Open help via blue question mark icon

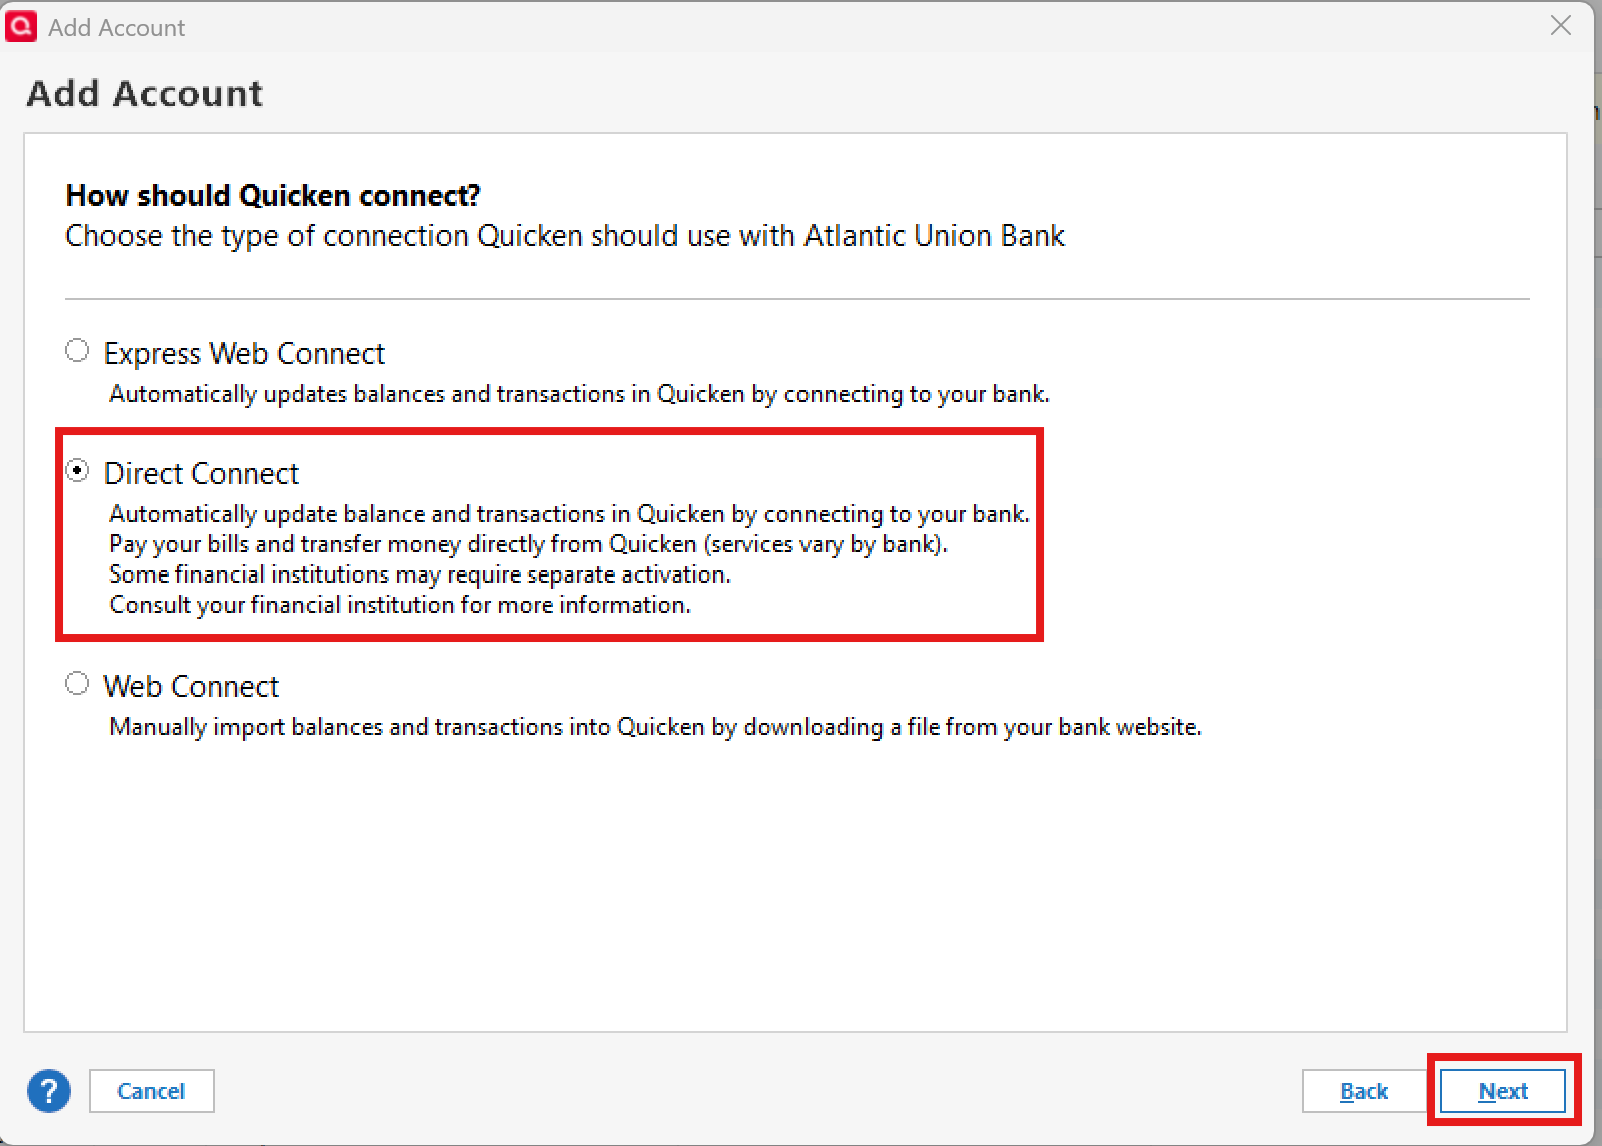[49, 1091]
